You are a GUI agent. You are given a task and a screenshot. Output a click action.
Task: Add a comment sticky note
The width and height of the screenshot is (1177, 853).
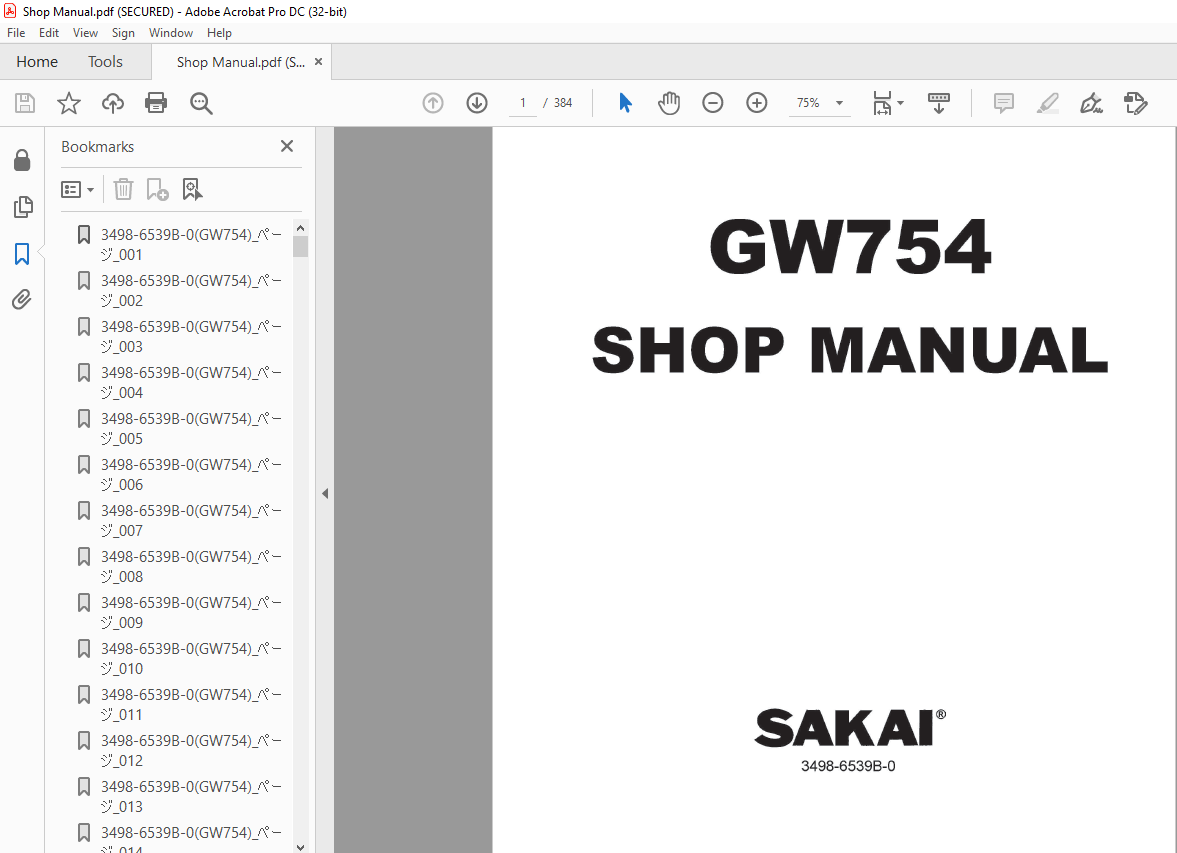tap(1004, 103)
